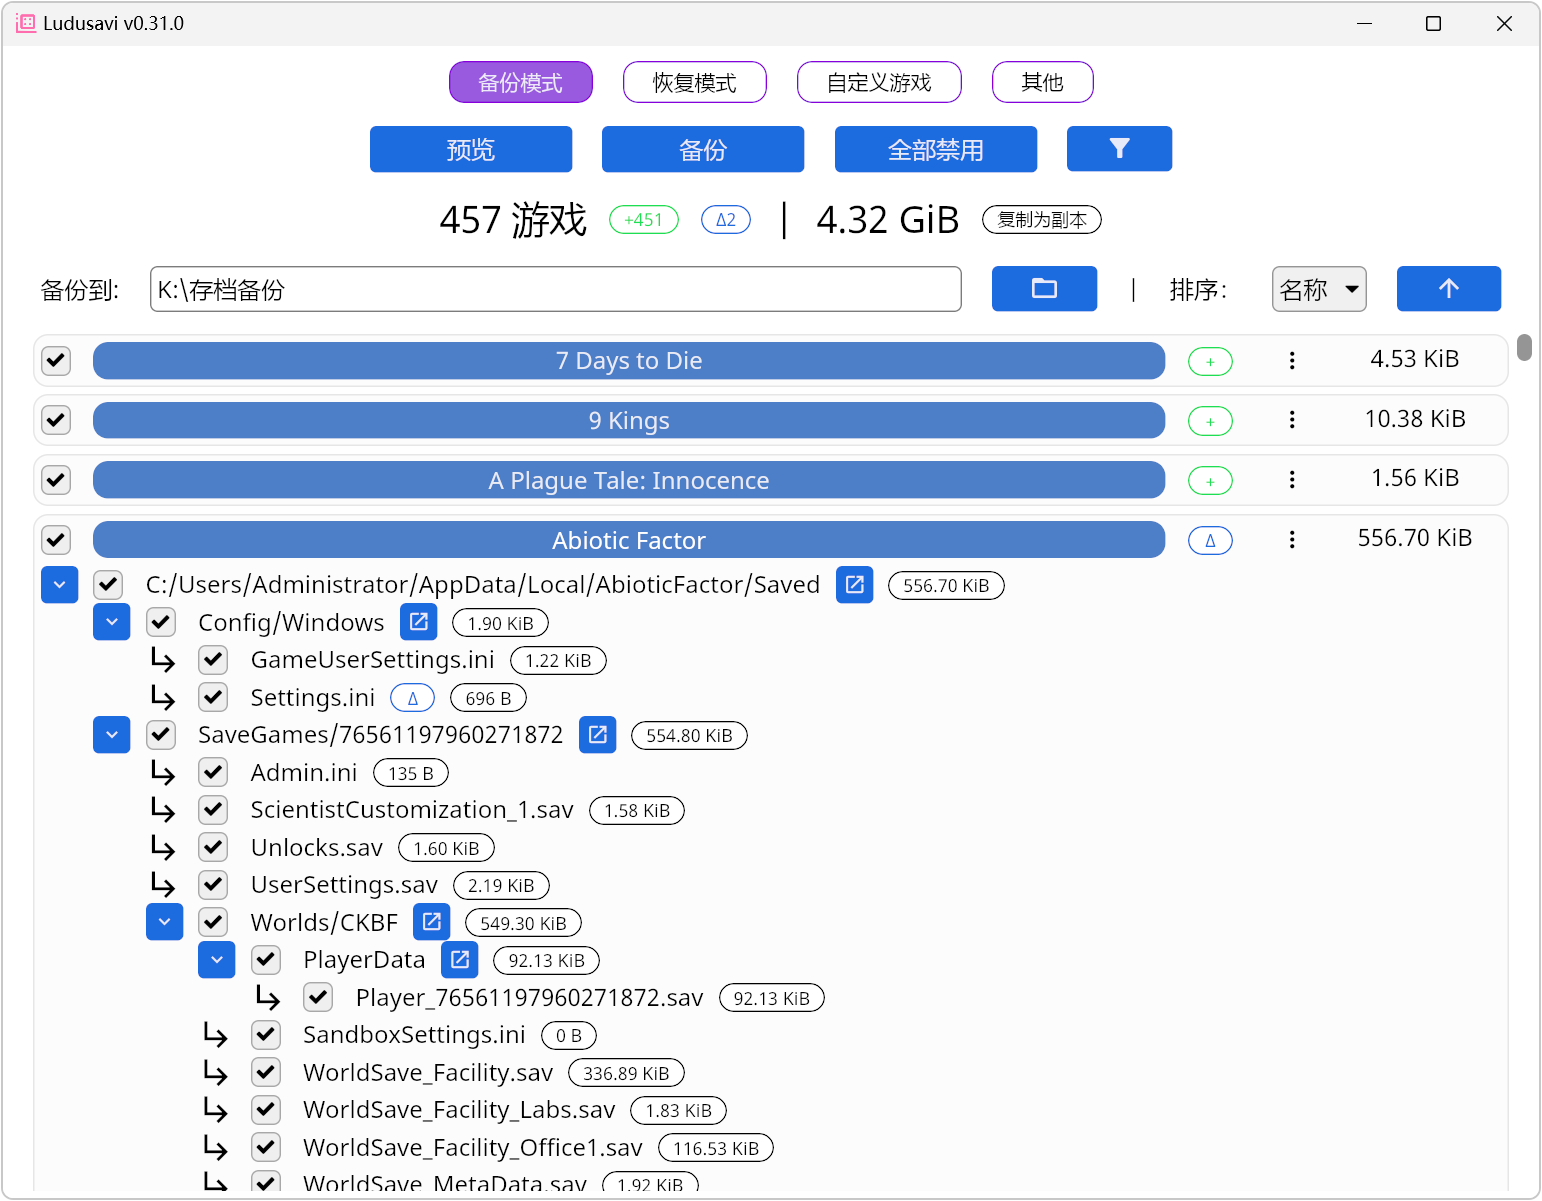Uncheck the Abiotic Factor game checkbox

56,540
